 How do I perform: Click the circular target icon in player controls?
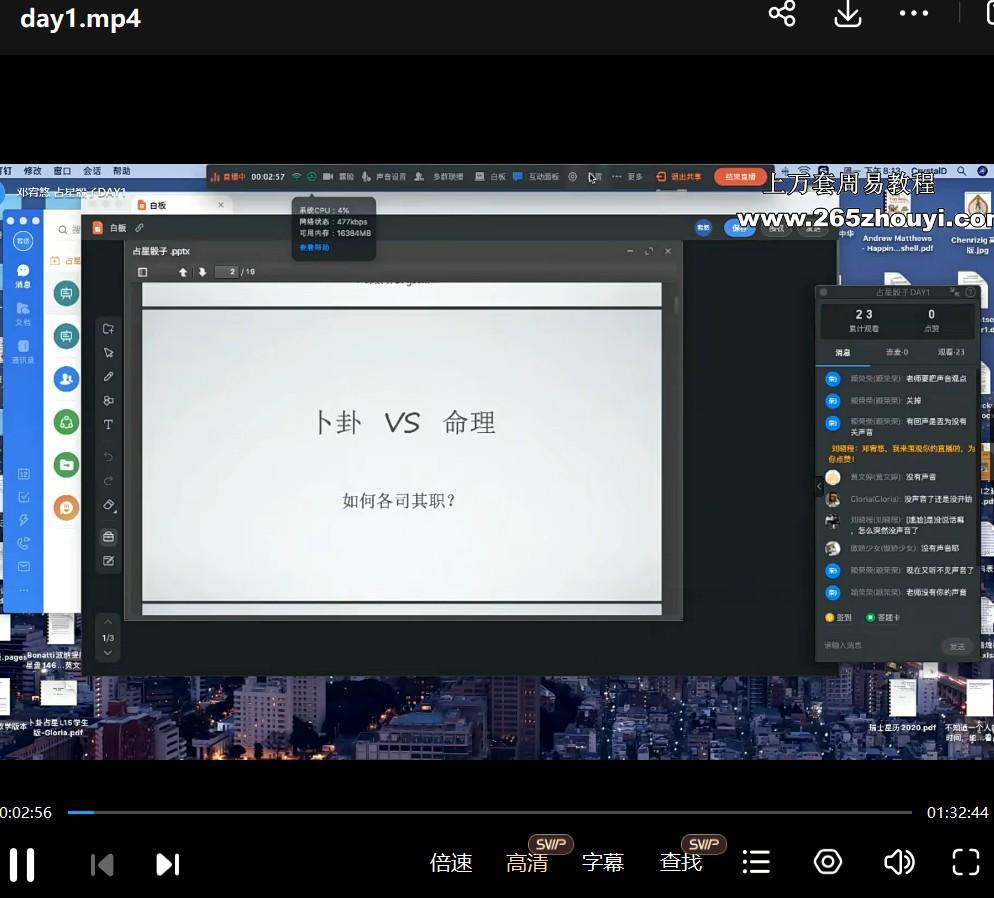pyautogui.click(x=828, y=862)
